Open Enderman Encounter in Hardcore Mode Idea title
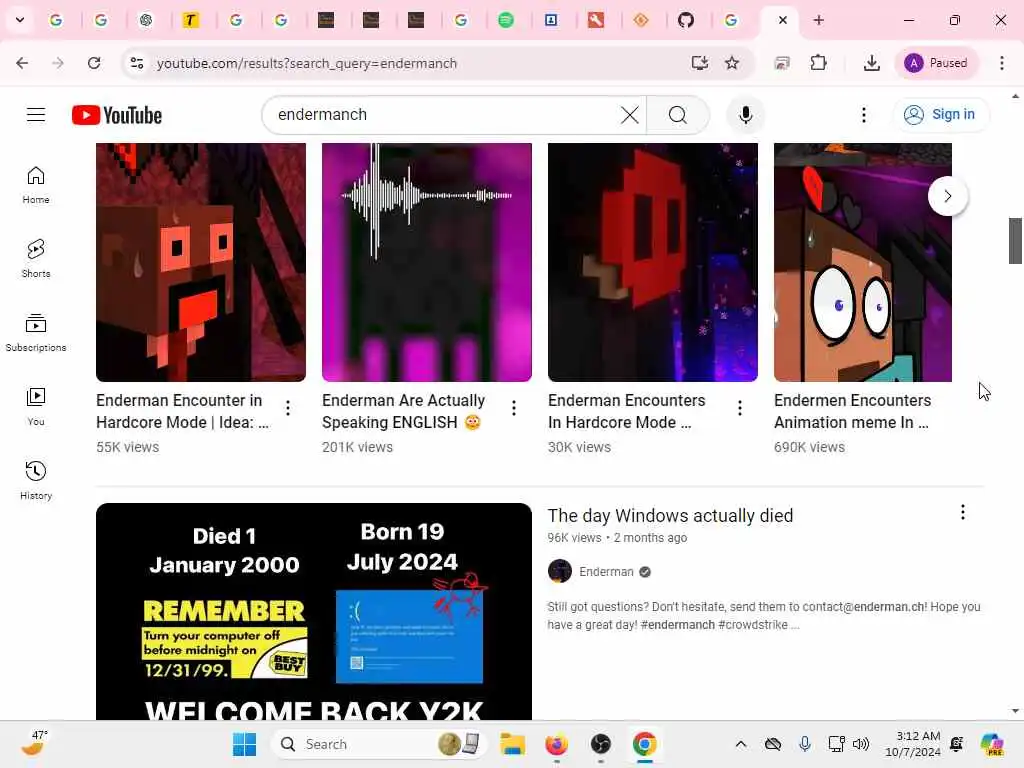 (182, 411)
